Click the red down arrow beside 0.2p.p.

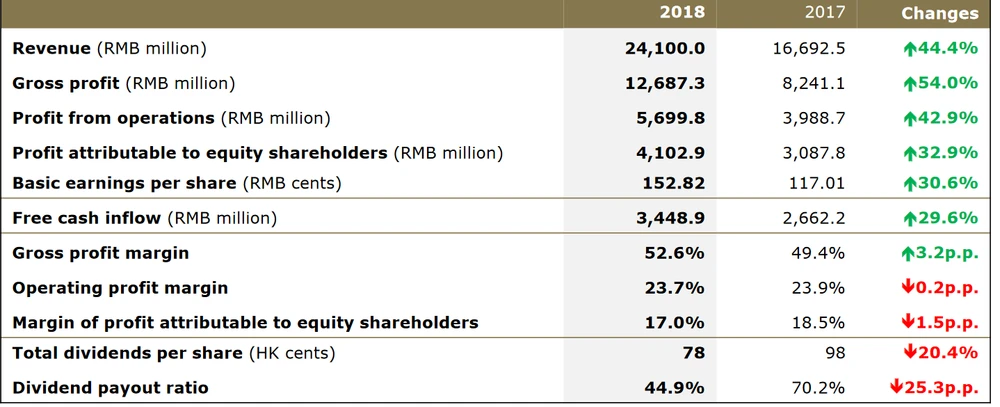pos(908,288)
